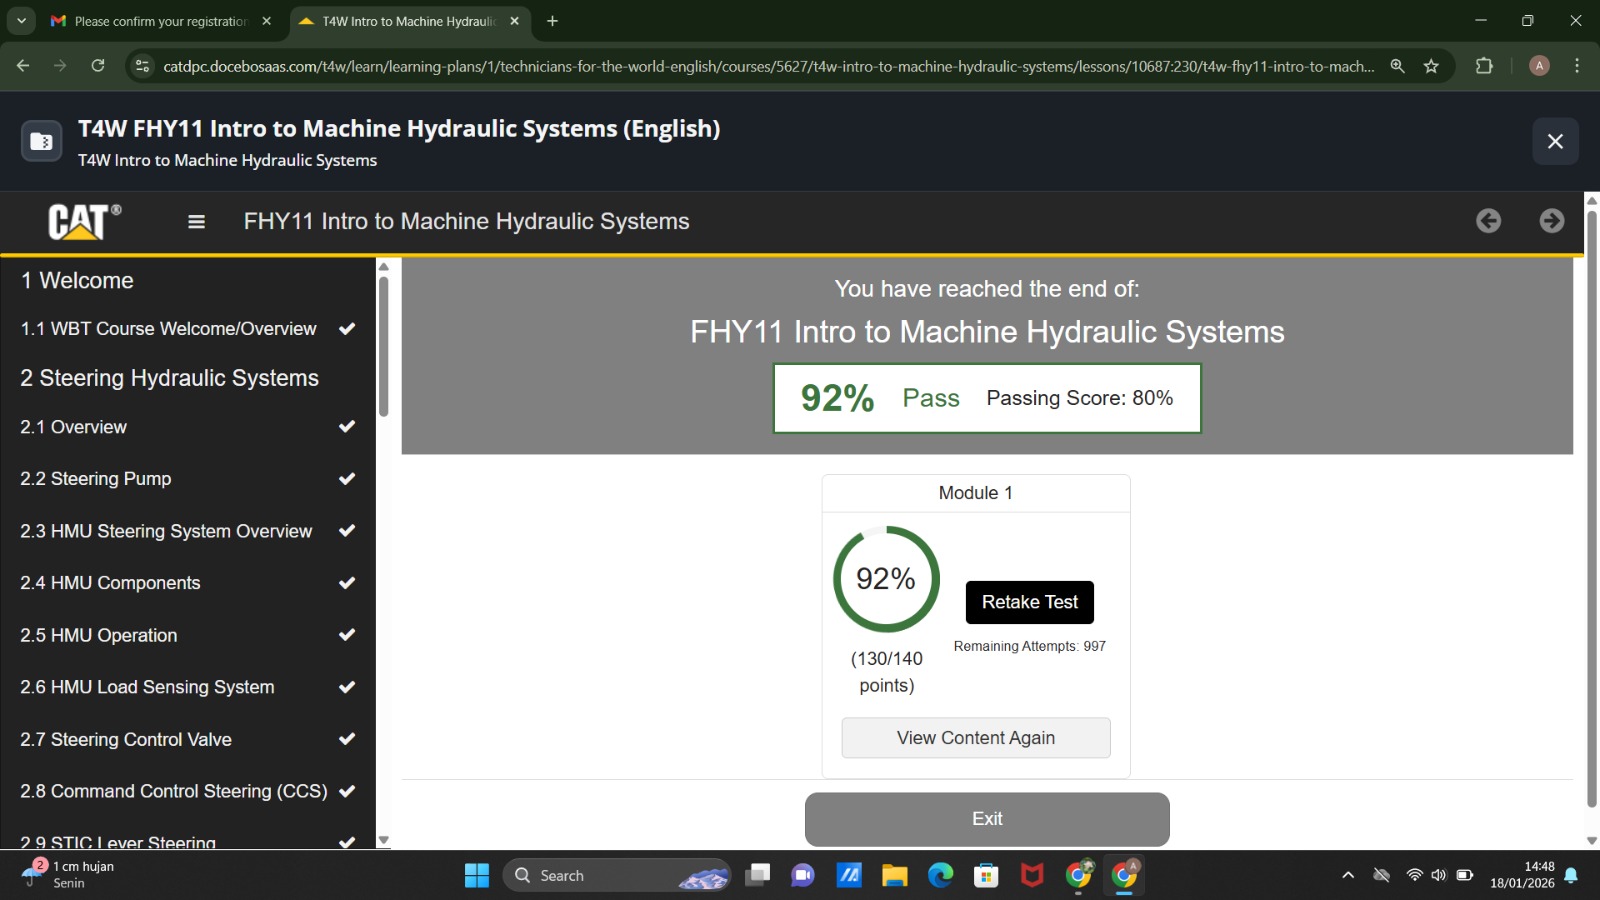
Task: Open Chrome three-dot menu
Action: (x=1577, y=66)
